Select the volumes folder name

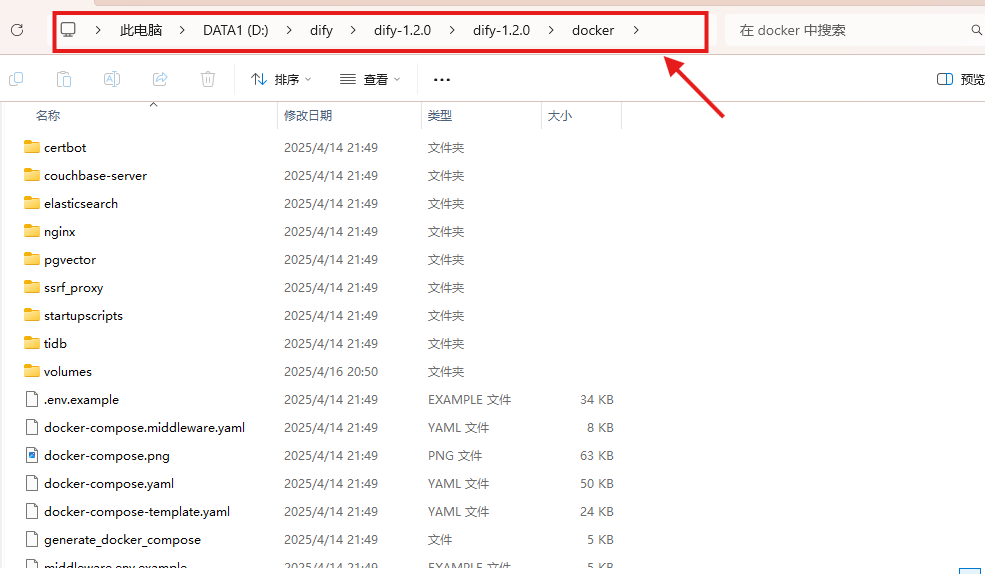coord(68,372)
